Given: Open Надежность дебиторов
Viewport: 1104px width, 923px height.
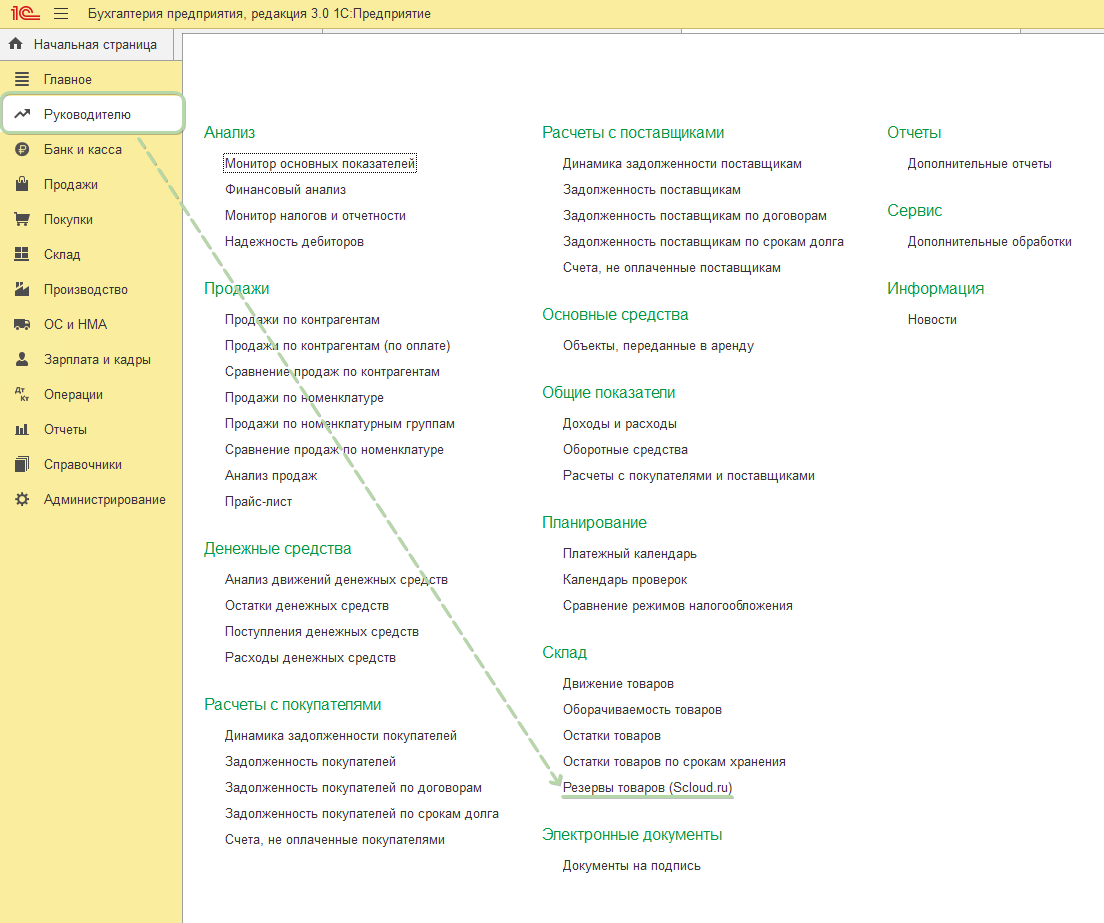Looking at the screenshot, I should (x=294, y=241).
